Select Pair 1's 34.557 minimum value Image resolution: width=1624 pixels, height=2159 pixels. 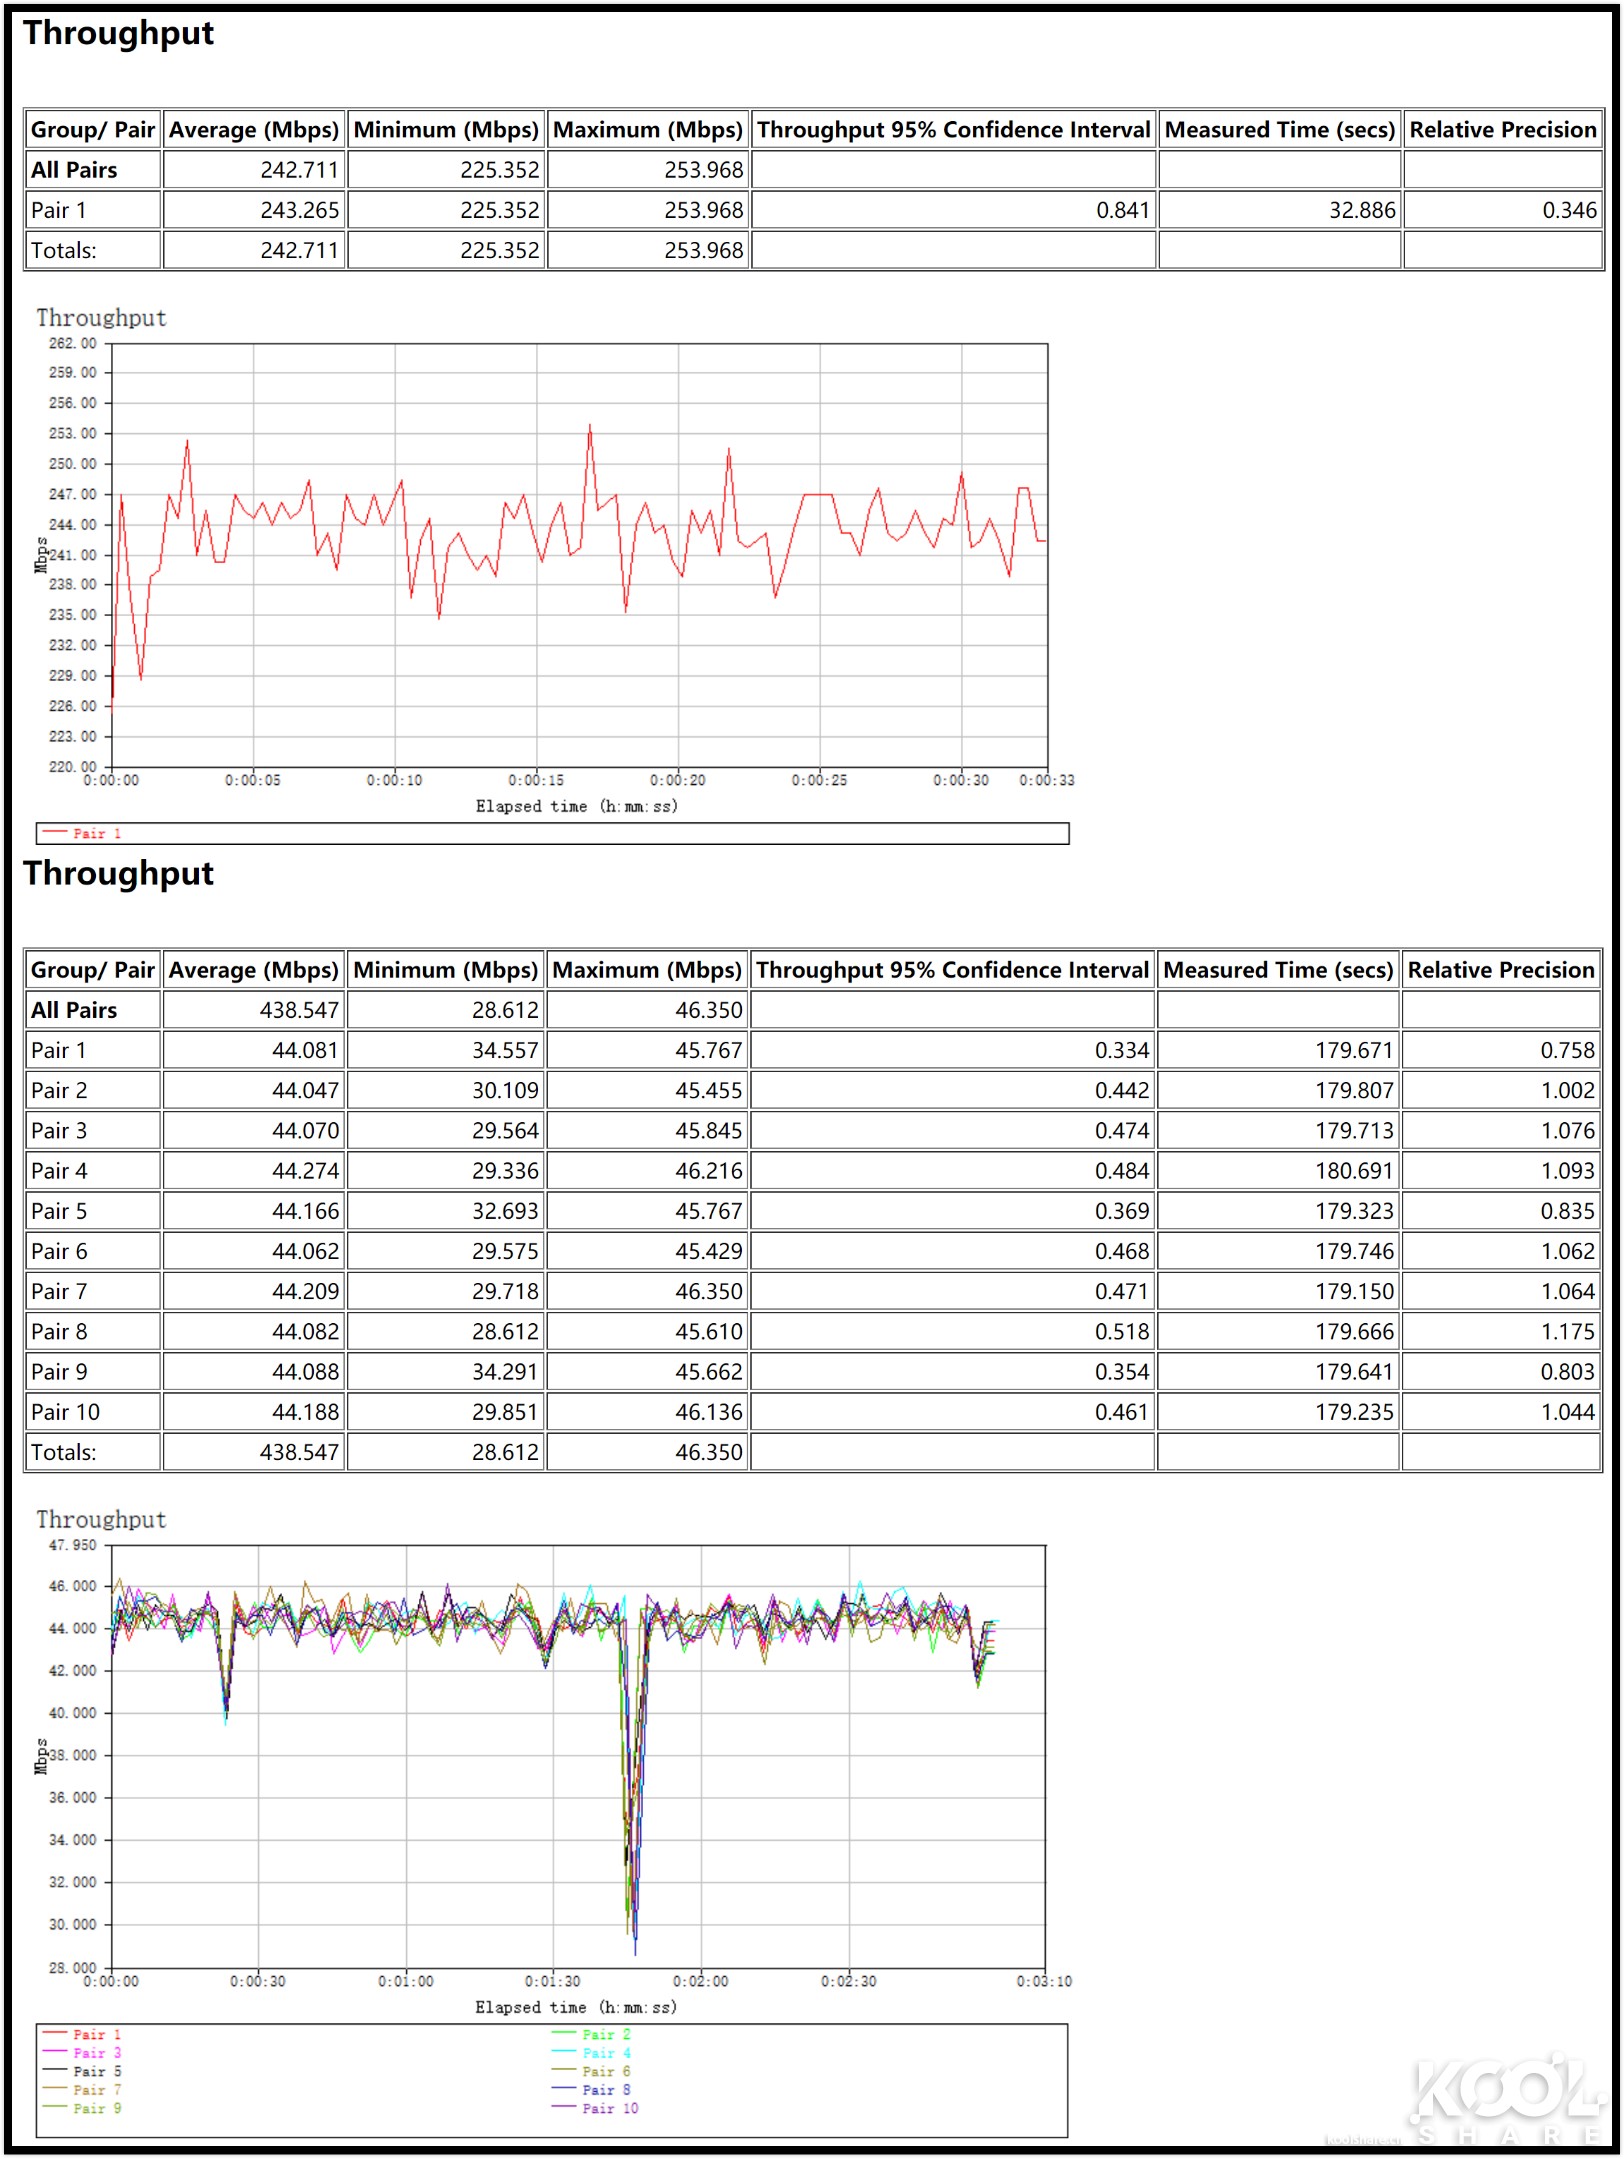(x=505, y=1051)
